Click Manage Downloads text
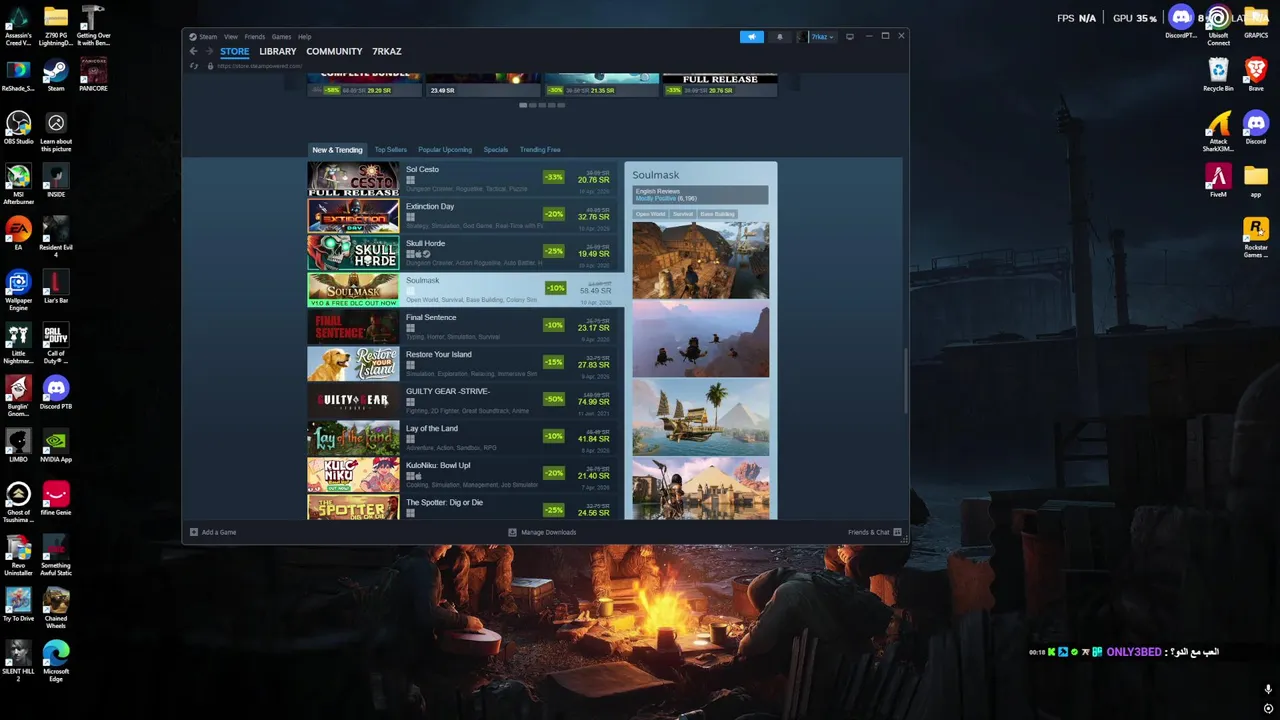Viewport: 1280px width, 720px height. 549,532
